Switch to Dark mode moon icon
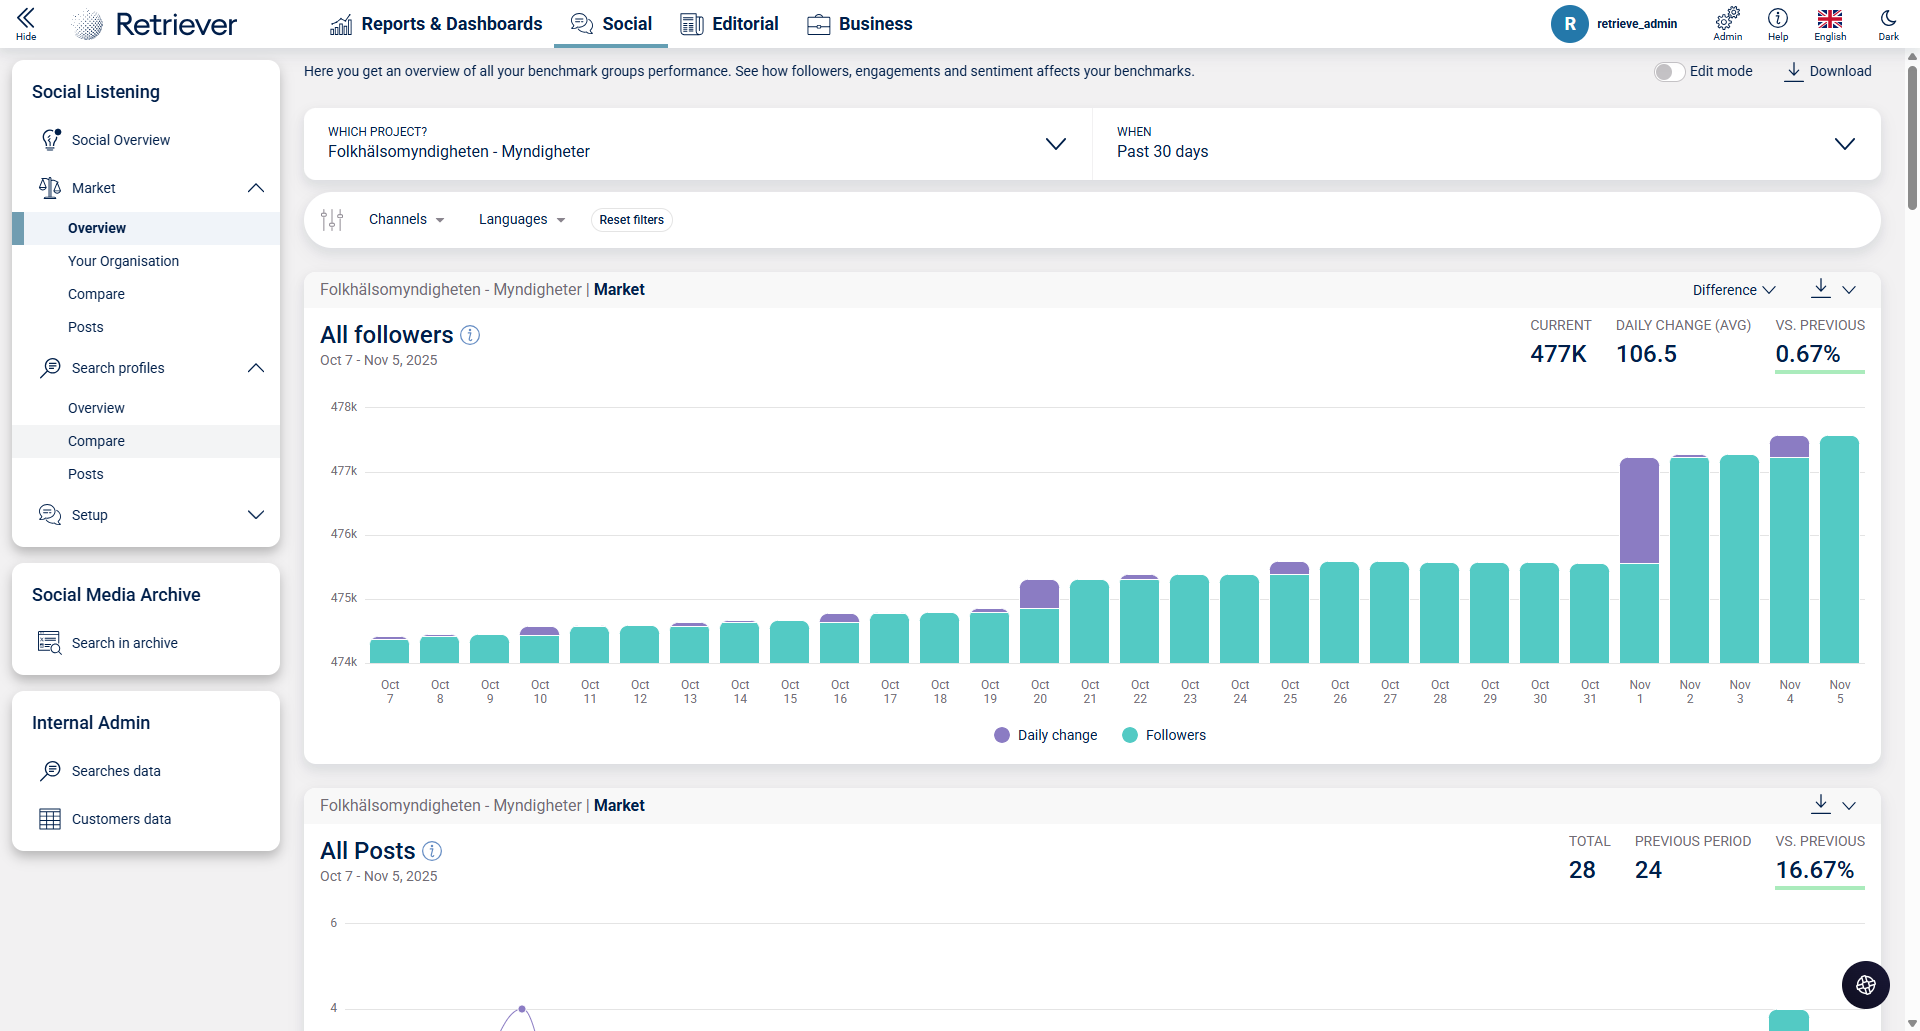The image size is (1920, 1031). tap(1888, 19)
